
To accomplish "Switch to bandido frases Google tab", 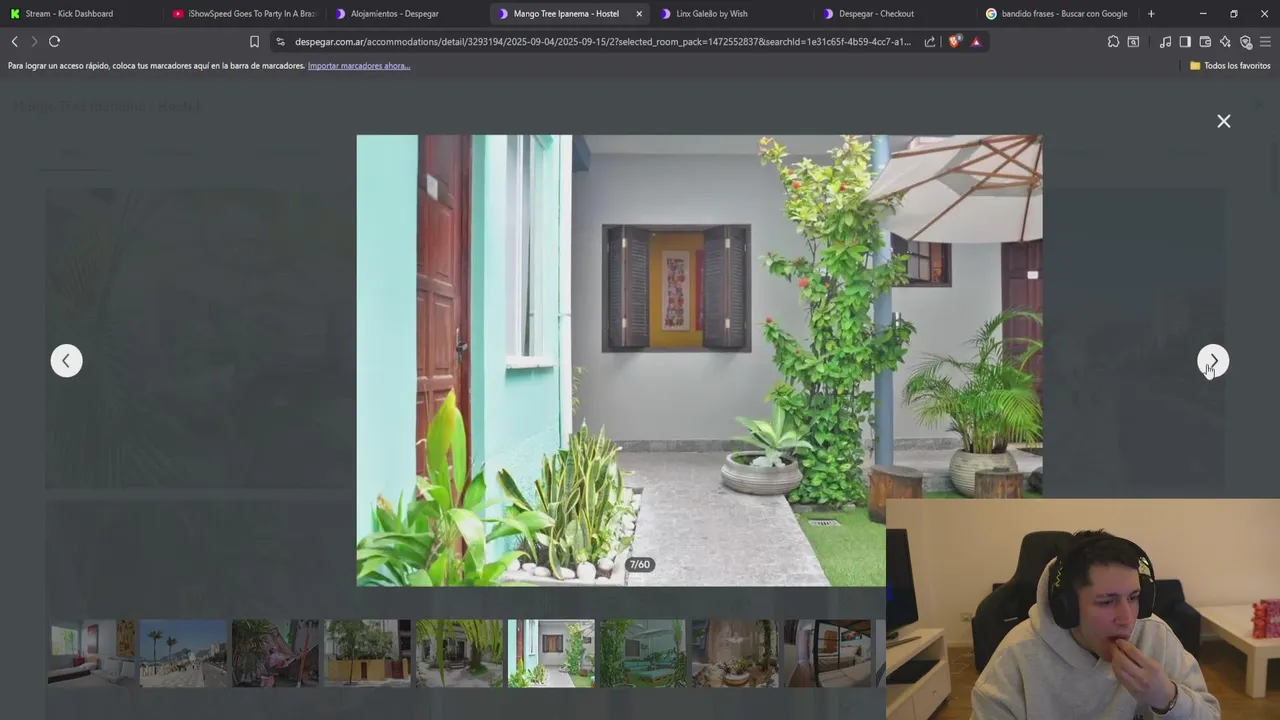I will coord(1057,14).
